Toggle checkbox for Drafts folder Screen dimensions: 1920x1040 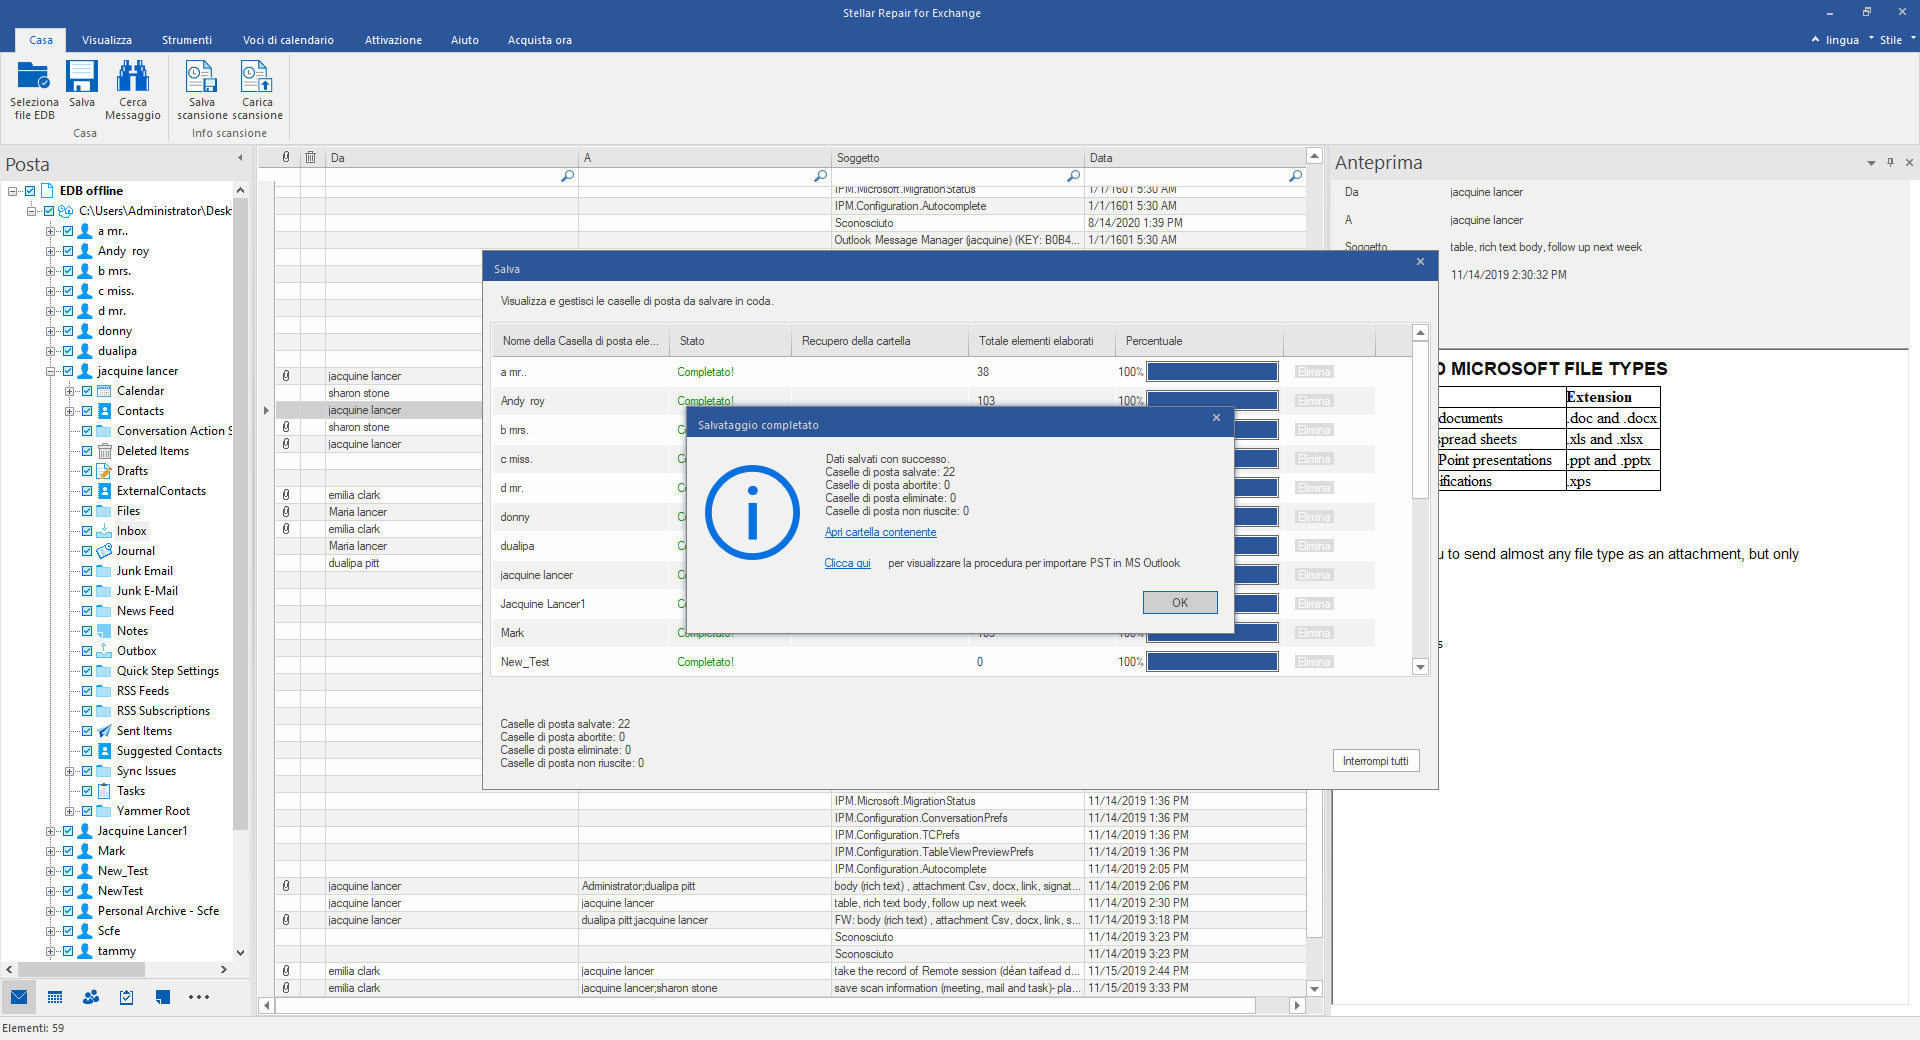pyautogui.click(x=87, y=471)
